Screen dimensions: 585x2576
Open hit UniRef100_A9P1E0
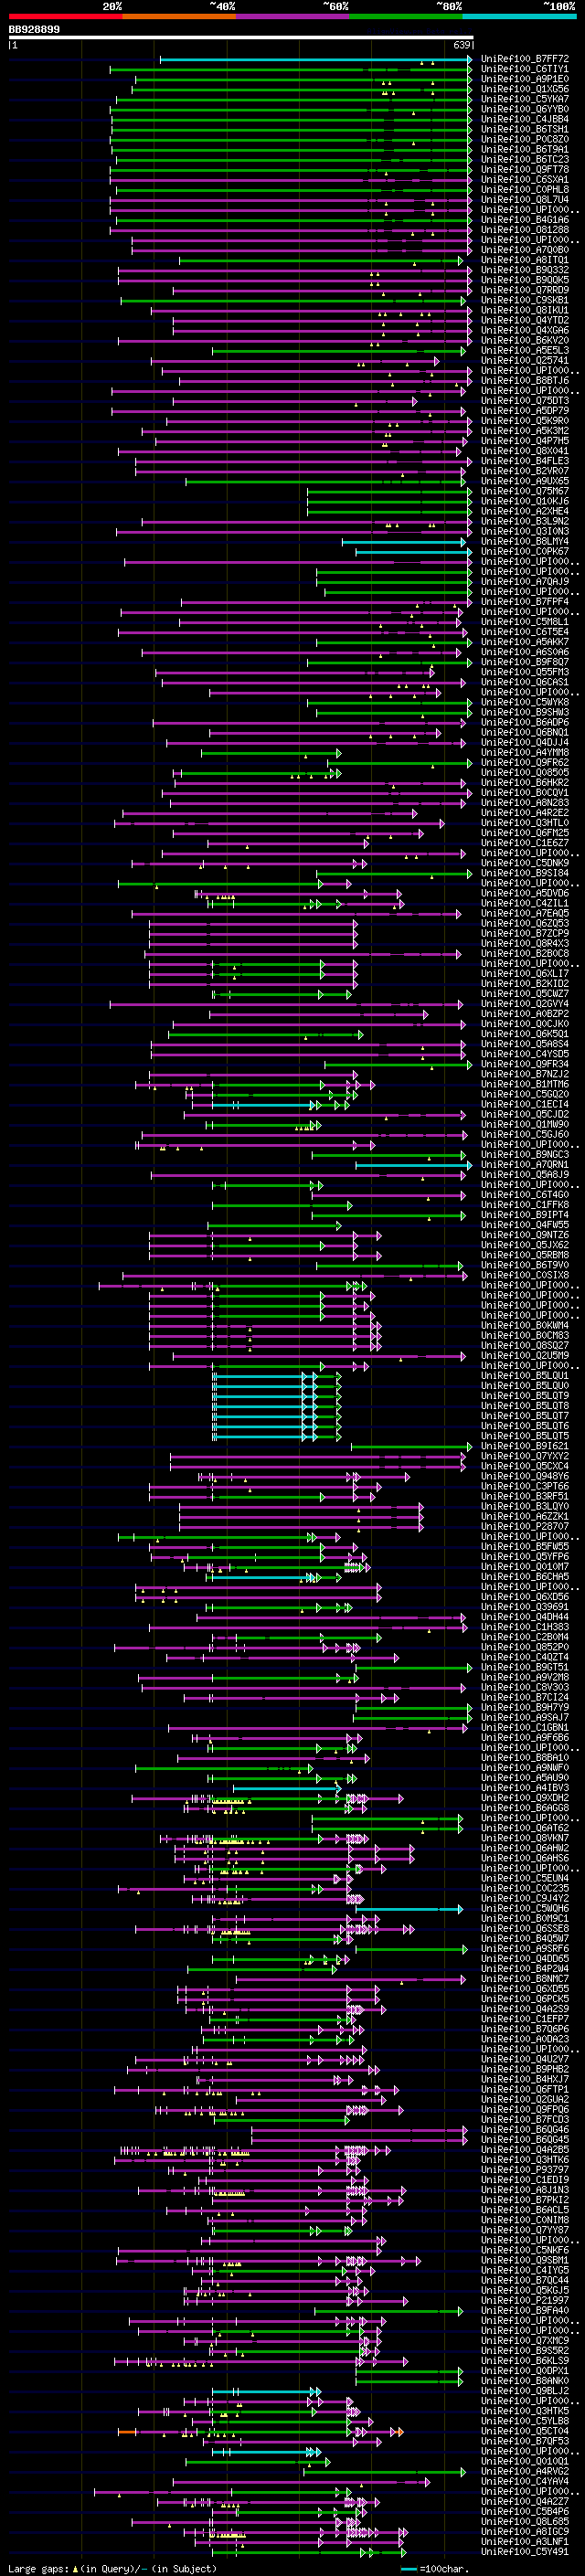524,79
